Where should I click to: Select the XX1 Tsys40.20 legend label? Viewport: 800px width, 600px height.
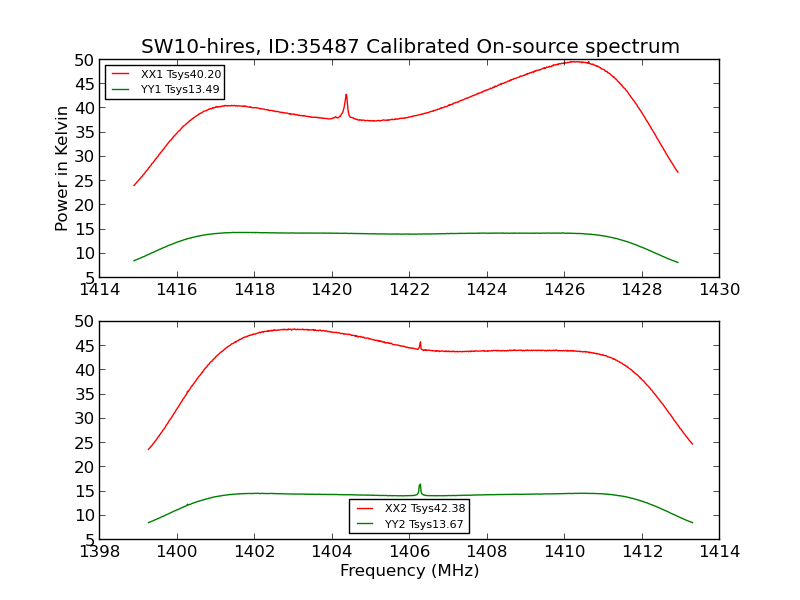point(181,74)
